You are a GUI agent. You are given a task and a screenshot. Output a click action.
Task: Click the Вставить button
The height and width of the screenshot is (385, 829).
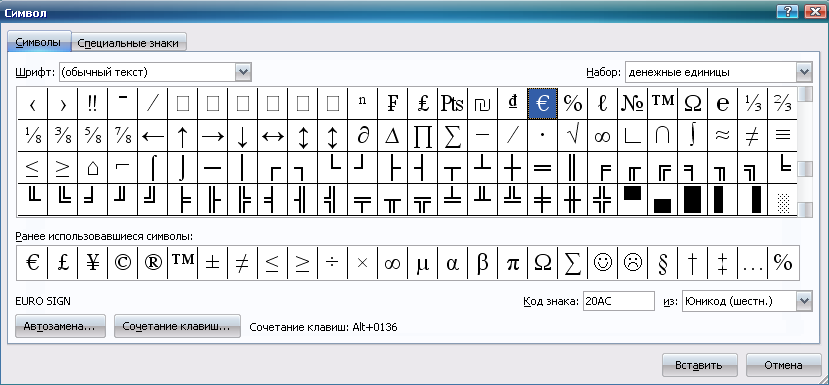[x=699, y=365]
